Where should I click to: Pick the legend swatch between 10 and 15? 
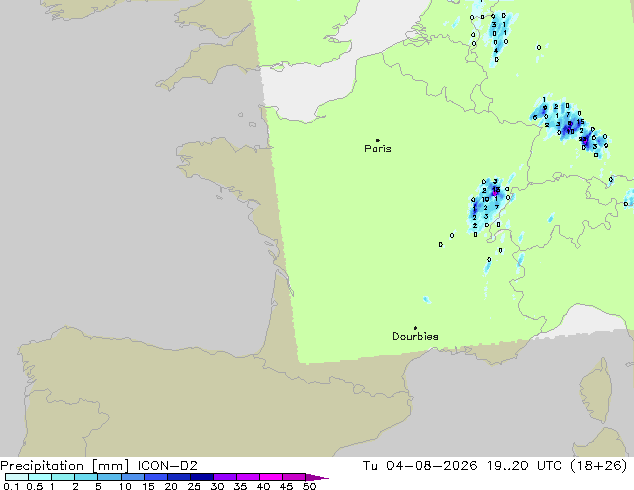(x=133, y=477)
